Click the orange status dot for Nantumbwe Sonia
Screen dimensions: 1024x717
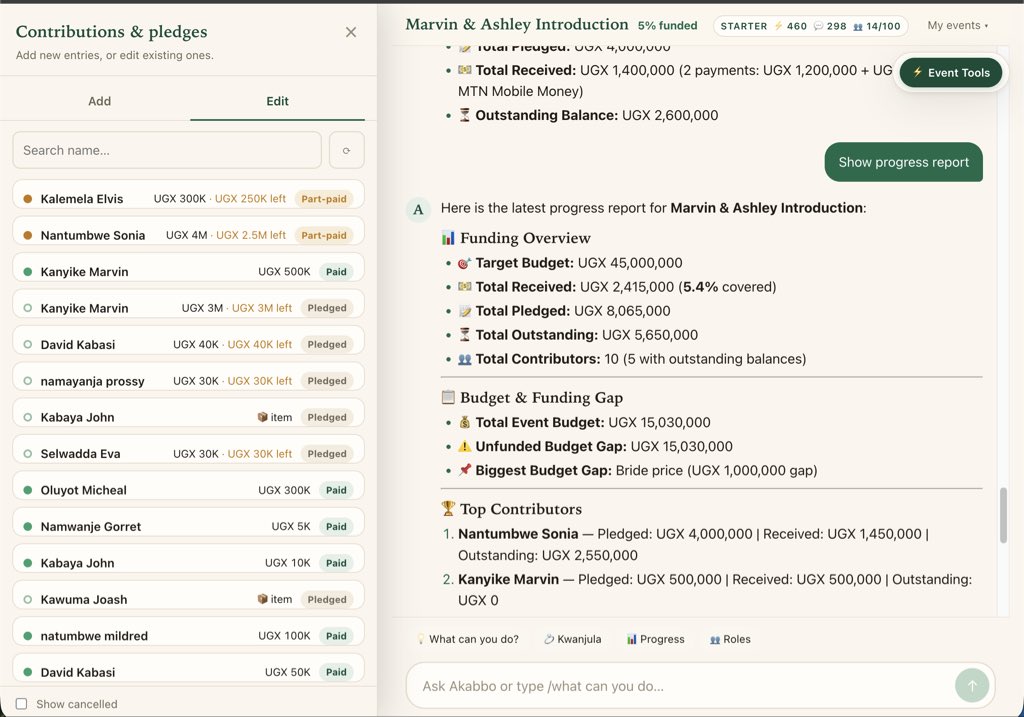[27, 235]
